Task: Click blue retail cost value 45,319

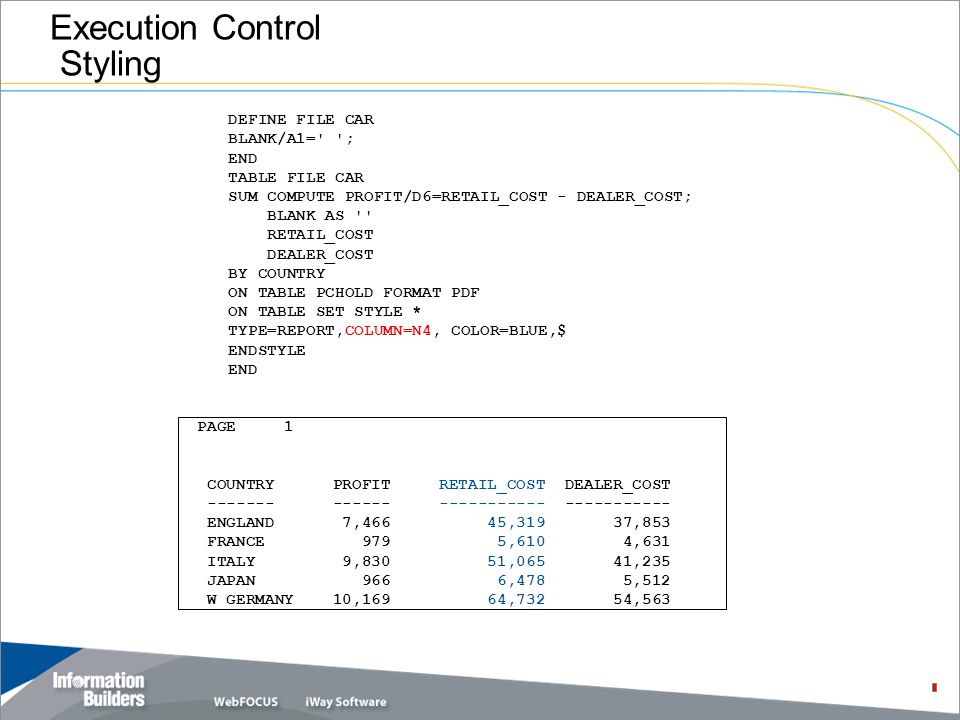Action: [516, 522]
